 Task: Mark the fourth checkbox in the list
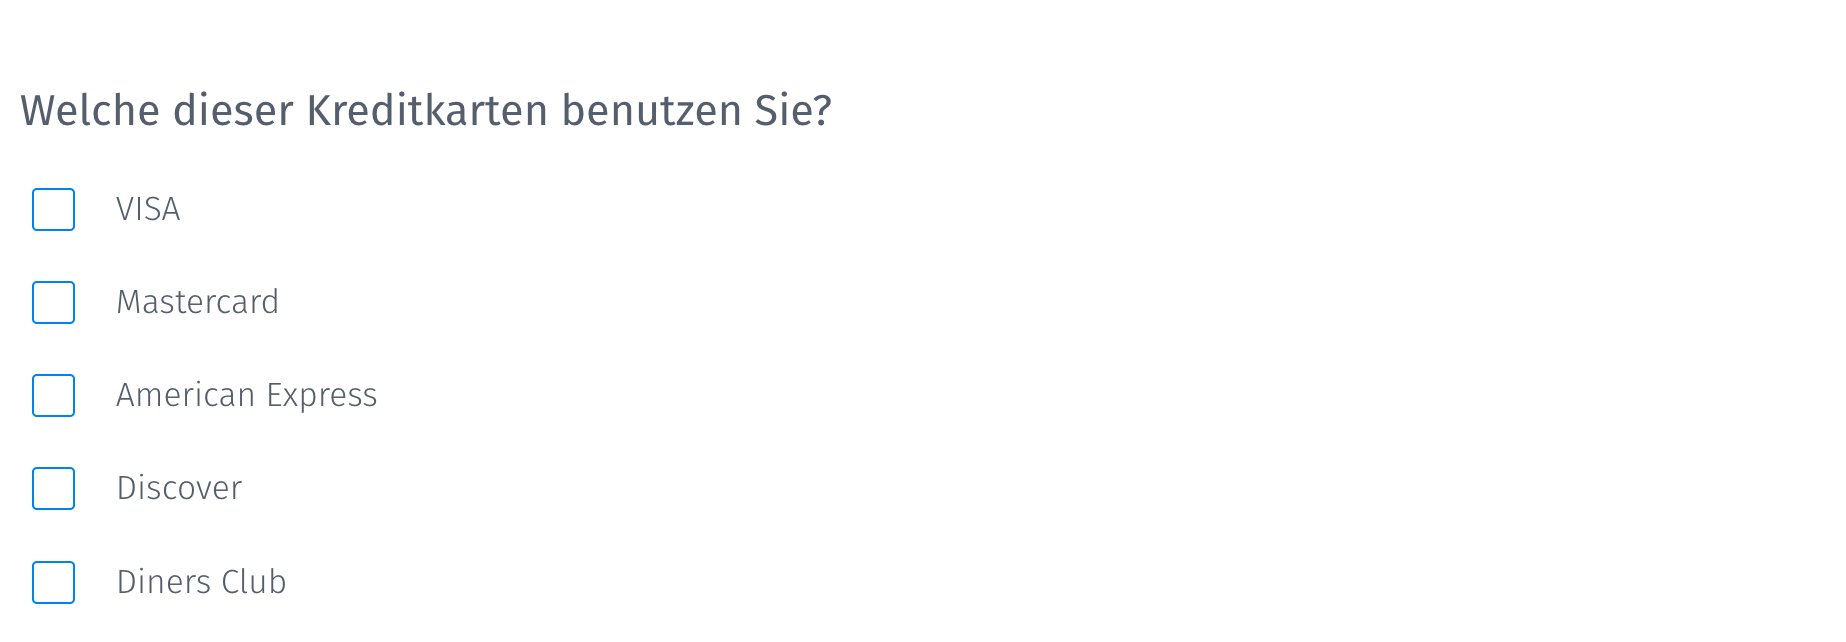53,489
